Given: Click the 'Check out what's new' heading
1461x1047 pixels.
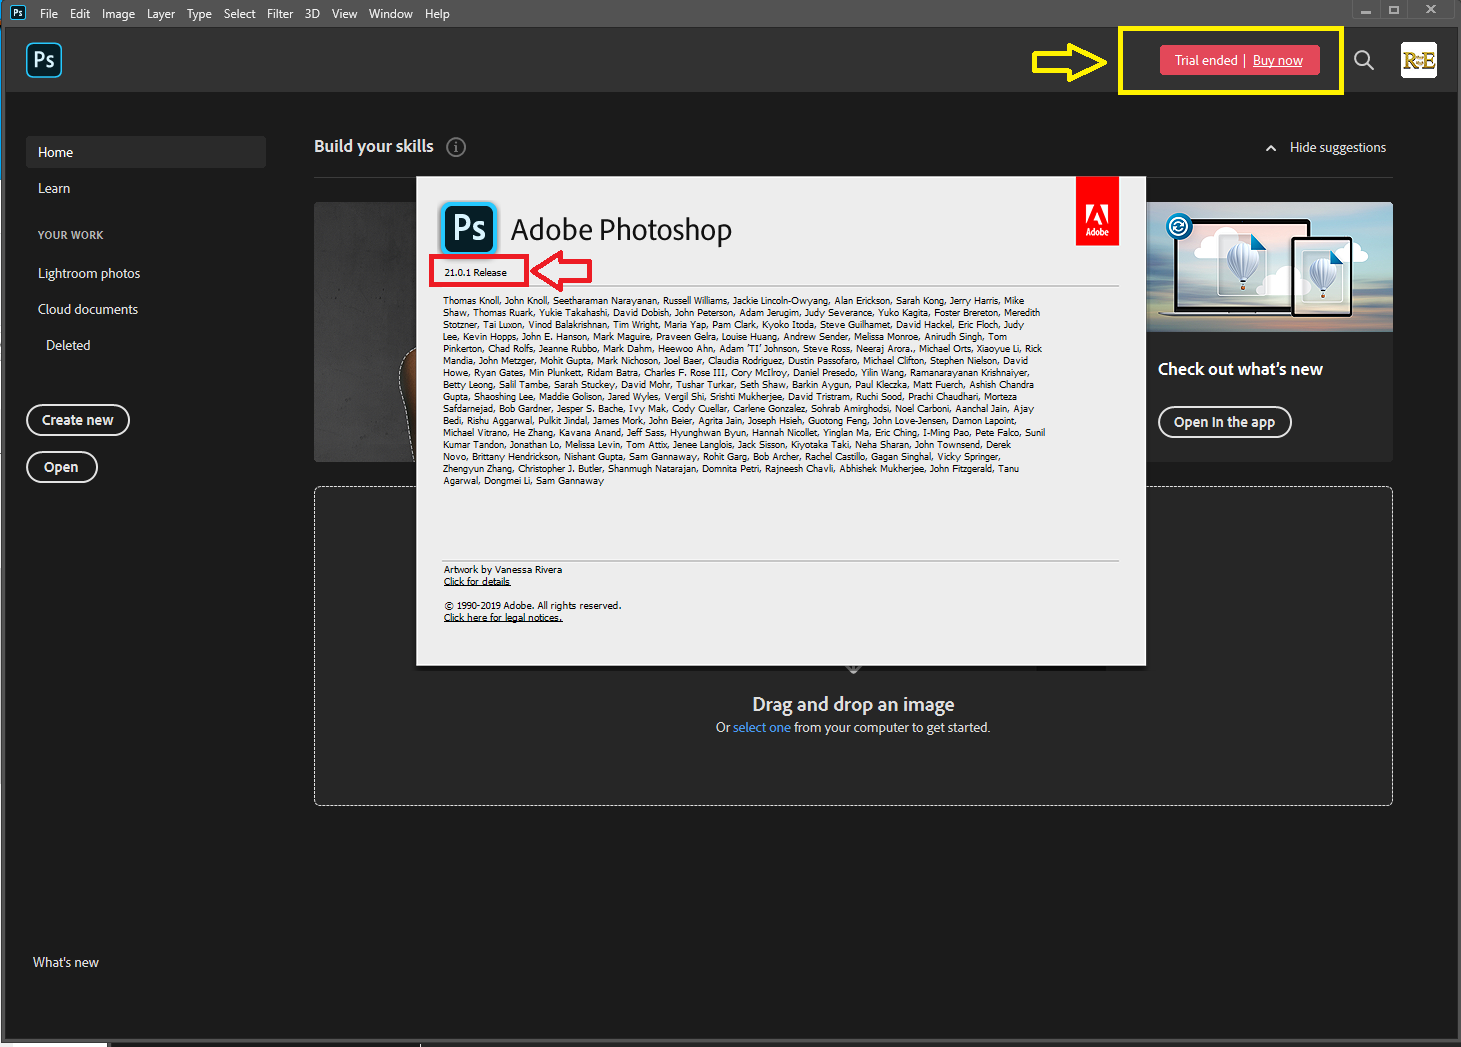Looking at the screenshot, I should 1240,369.
